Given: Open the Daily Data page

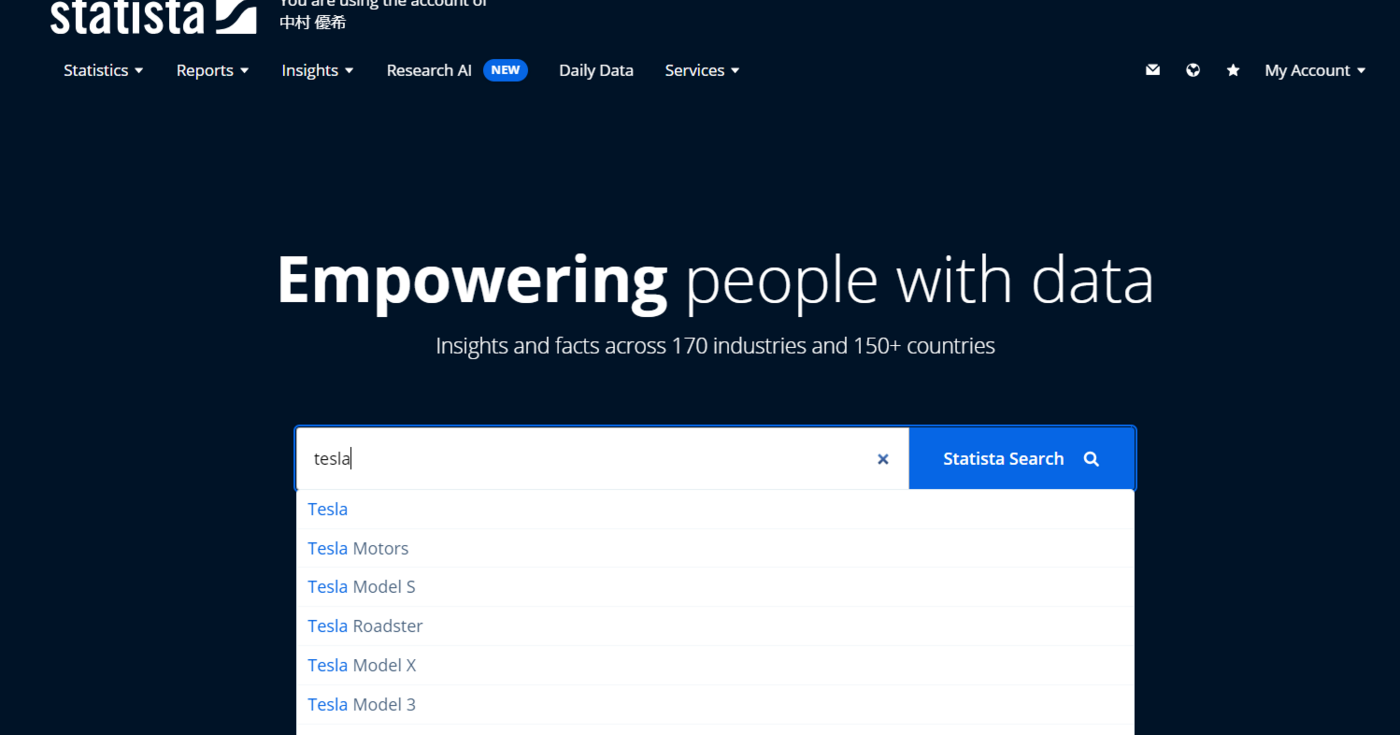Looking at the screenshot, I should 596,70.
